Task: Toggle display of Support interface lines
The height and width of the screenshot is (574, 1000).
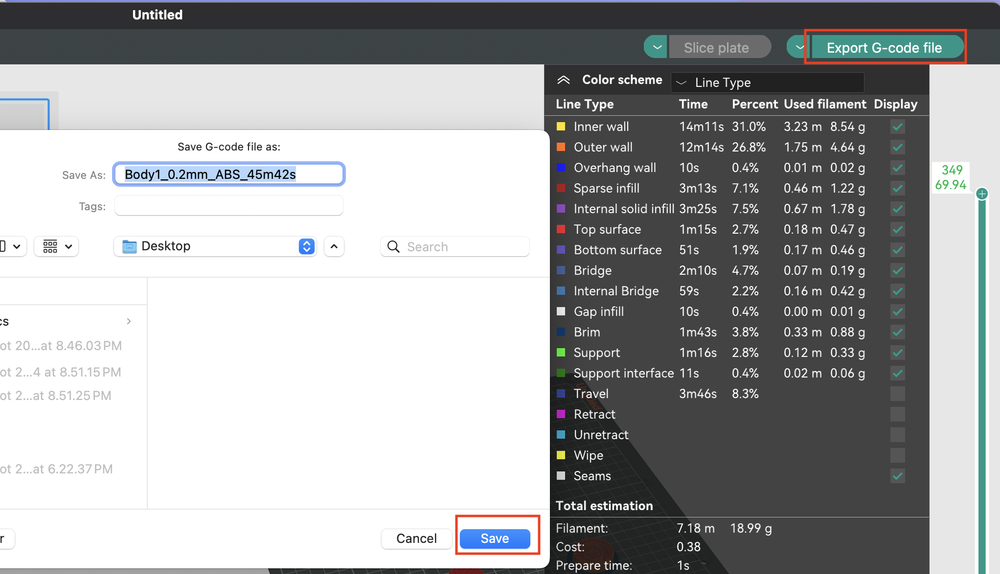Action: 897,373
